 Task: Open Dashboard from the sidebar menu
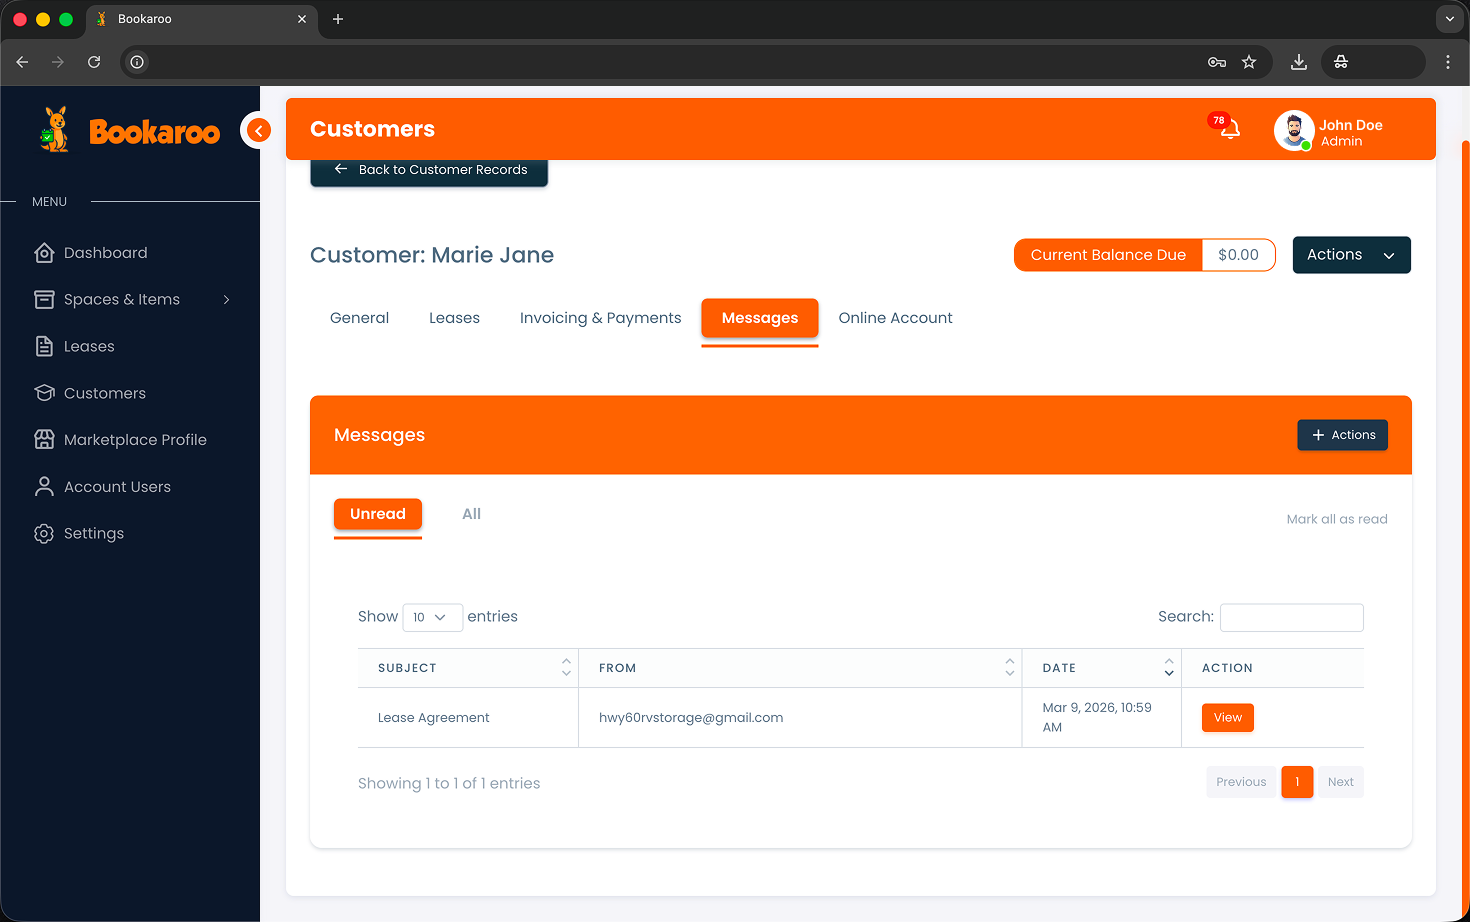click(x=105, y=253)
